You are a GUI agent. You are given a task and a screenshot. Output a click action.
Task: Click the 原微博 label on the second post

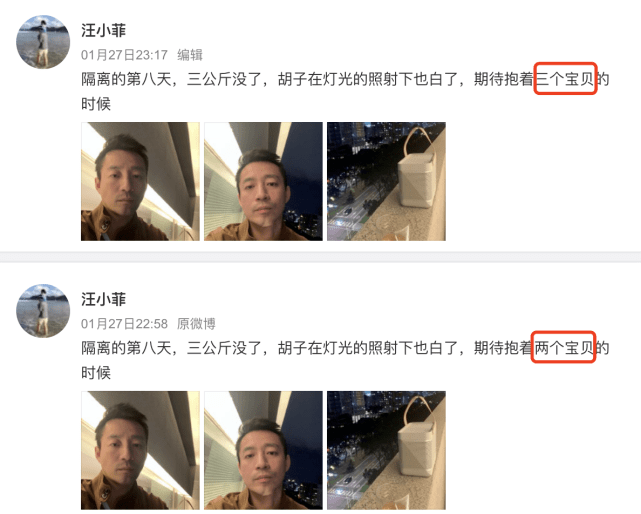(196, 324)
